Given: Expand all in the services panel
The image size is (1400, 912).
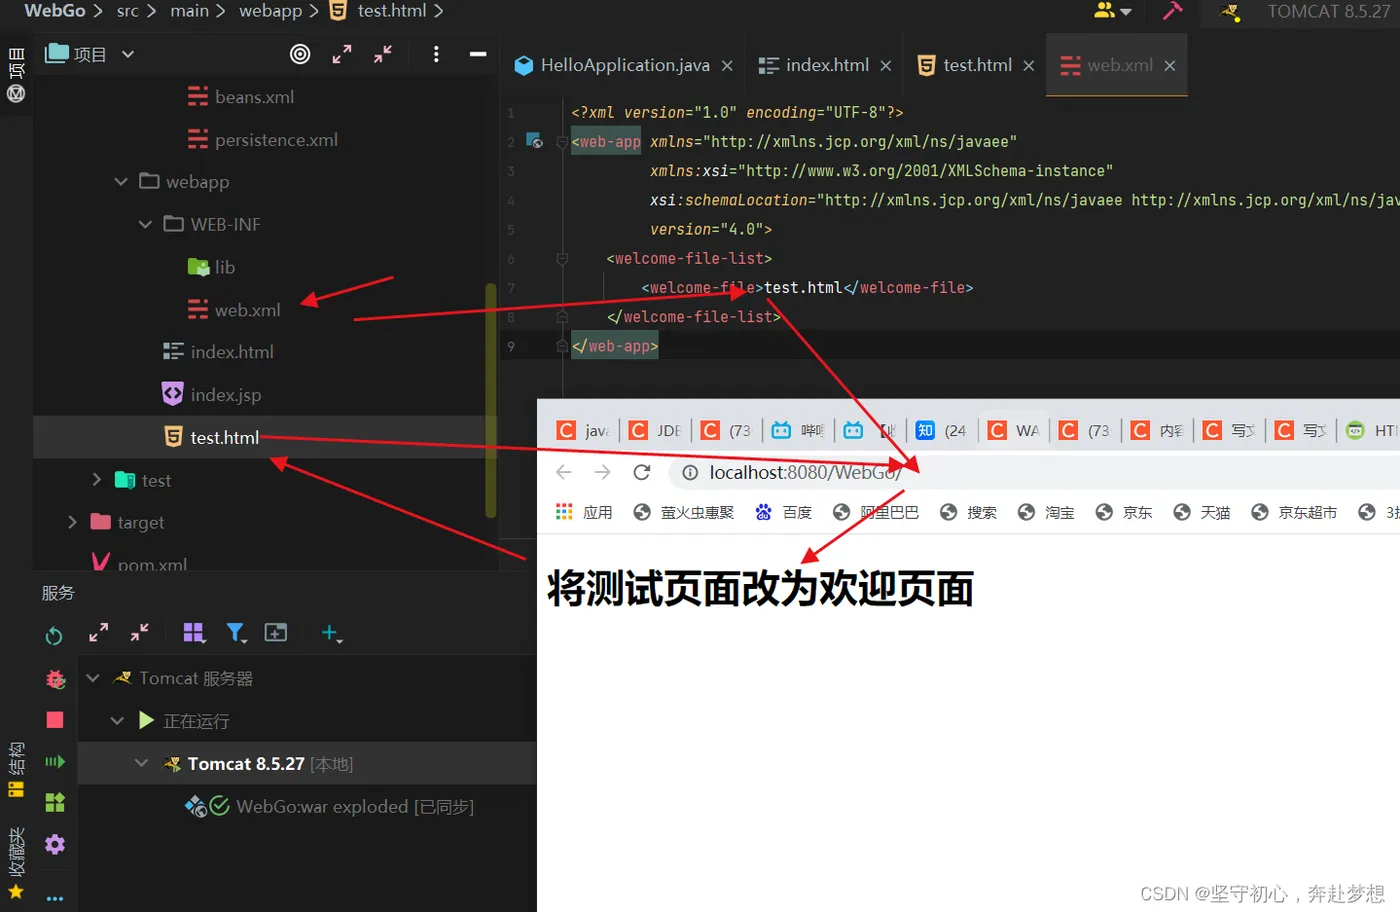Looking at the screenshot, I should [98, 633].
